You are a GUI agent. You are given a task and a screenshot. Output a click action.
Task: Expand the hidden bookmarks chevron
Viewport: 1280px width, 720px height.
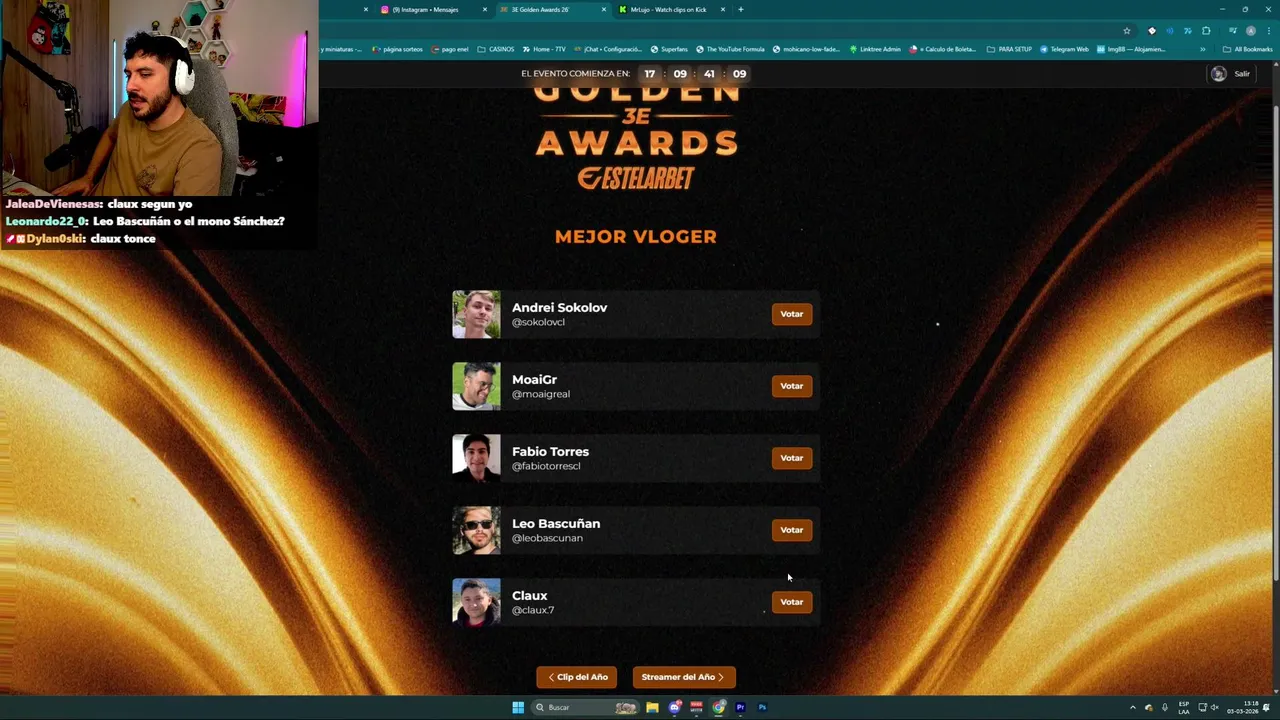[x=1203, y=49]
